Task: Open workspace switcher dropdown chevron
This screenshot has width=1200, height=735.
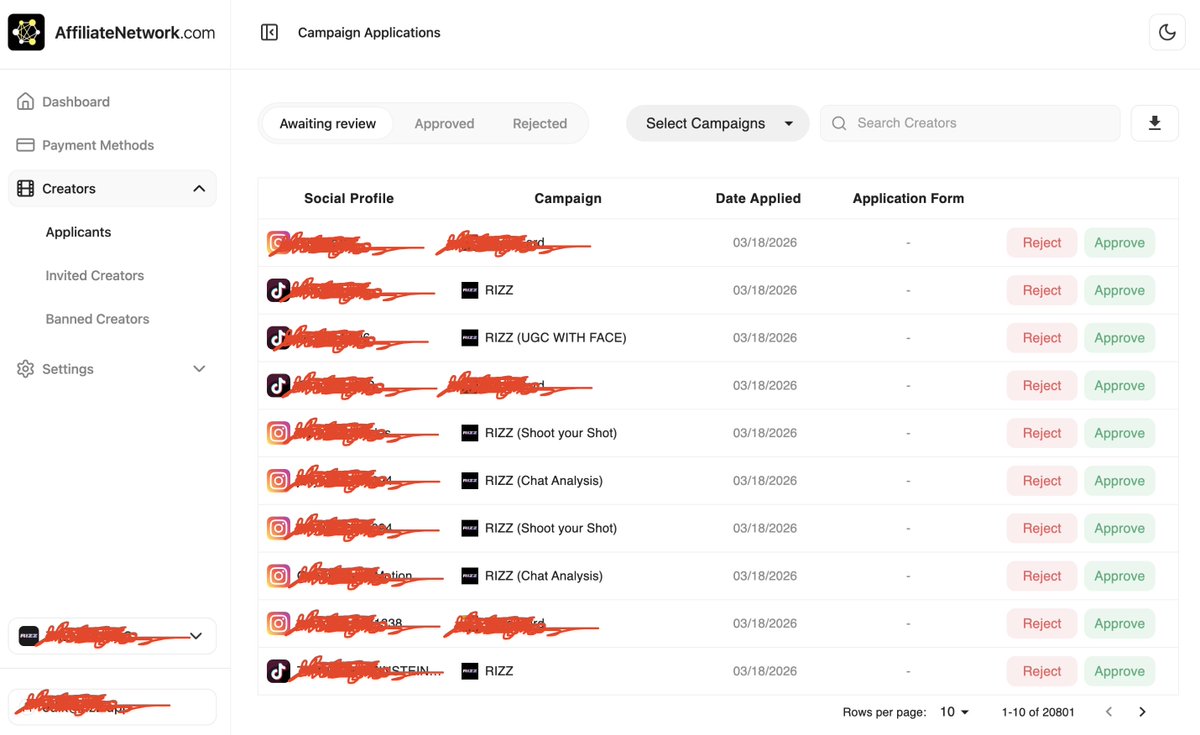Action: (196, 636)
